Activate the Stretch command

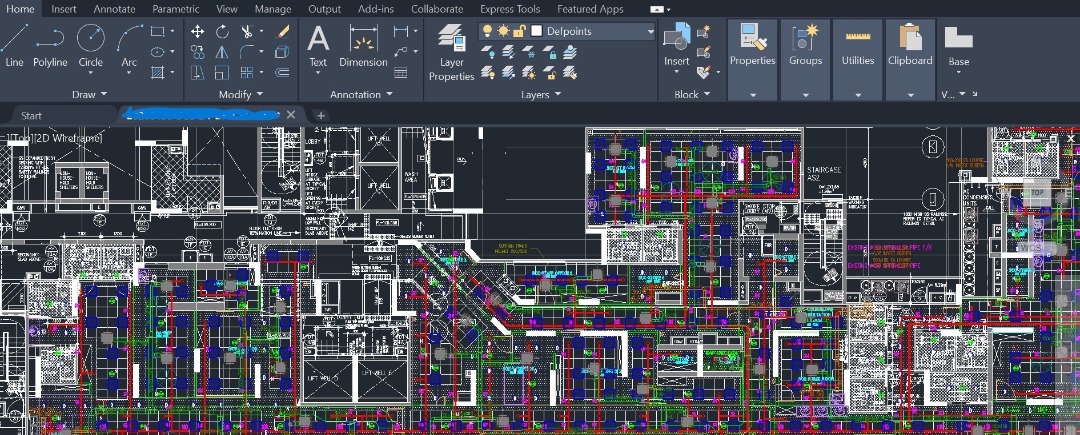coord(198,72)
